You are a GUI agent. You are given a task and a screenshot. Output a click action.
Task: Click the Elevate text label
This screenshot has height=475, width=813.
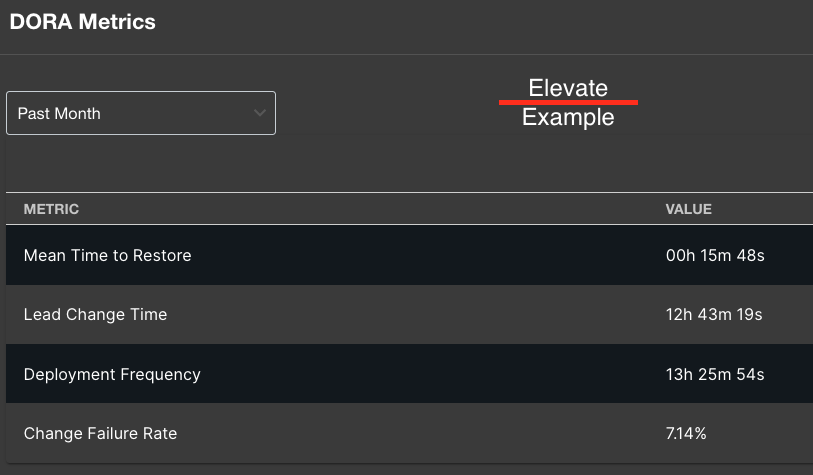568,88
